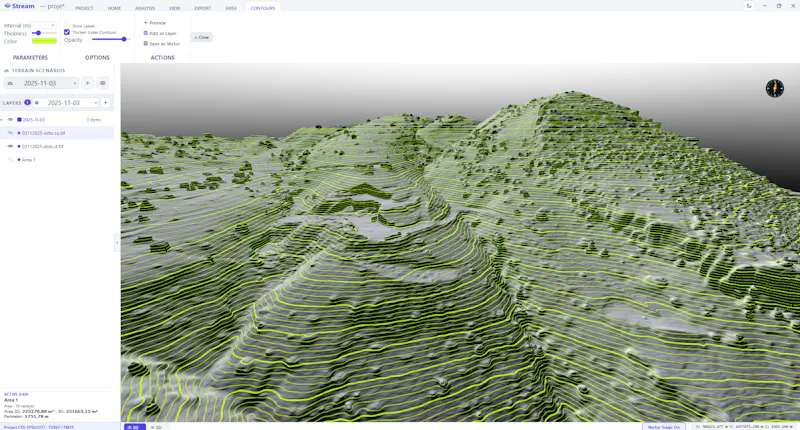Open the ANALYSIS tab

tap(145, 8)
